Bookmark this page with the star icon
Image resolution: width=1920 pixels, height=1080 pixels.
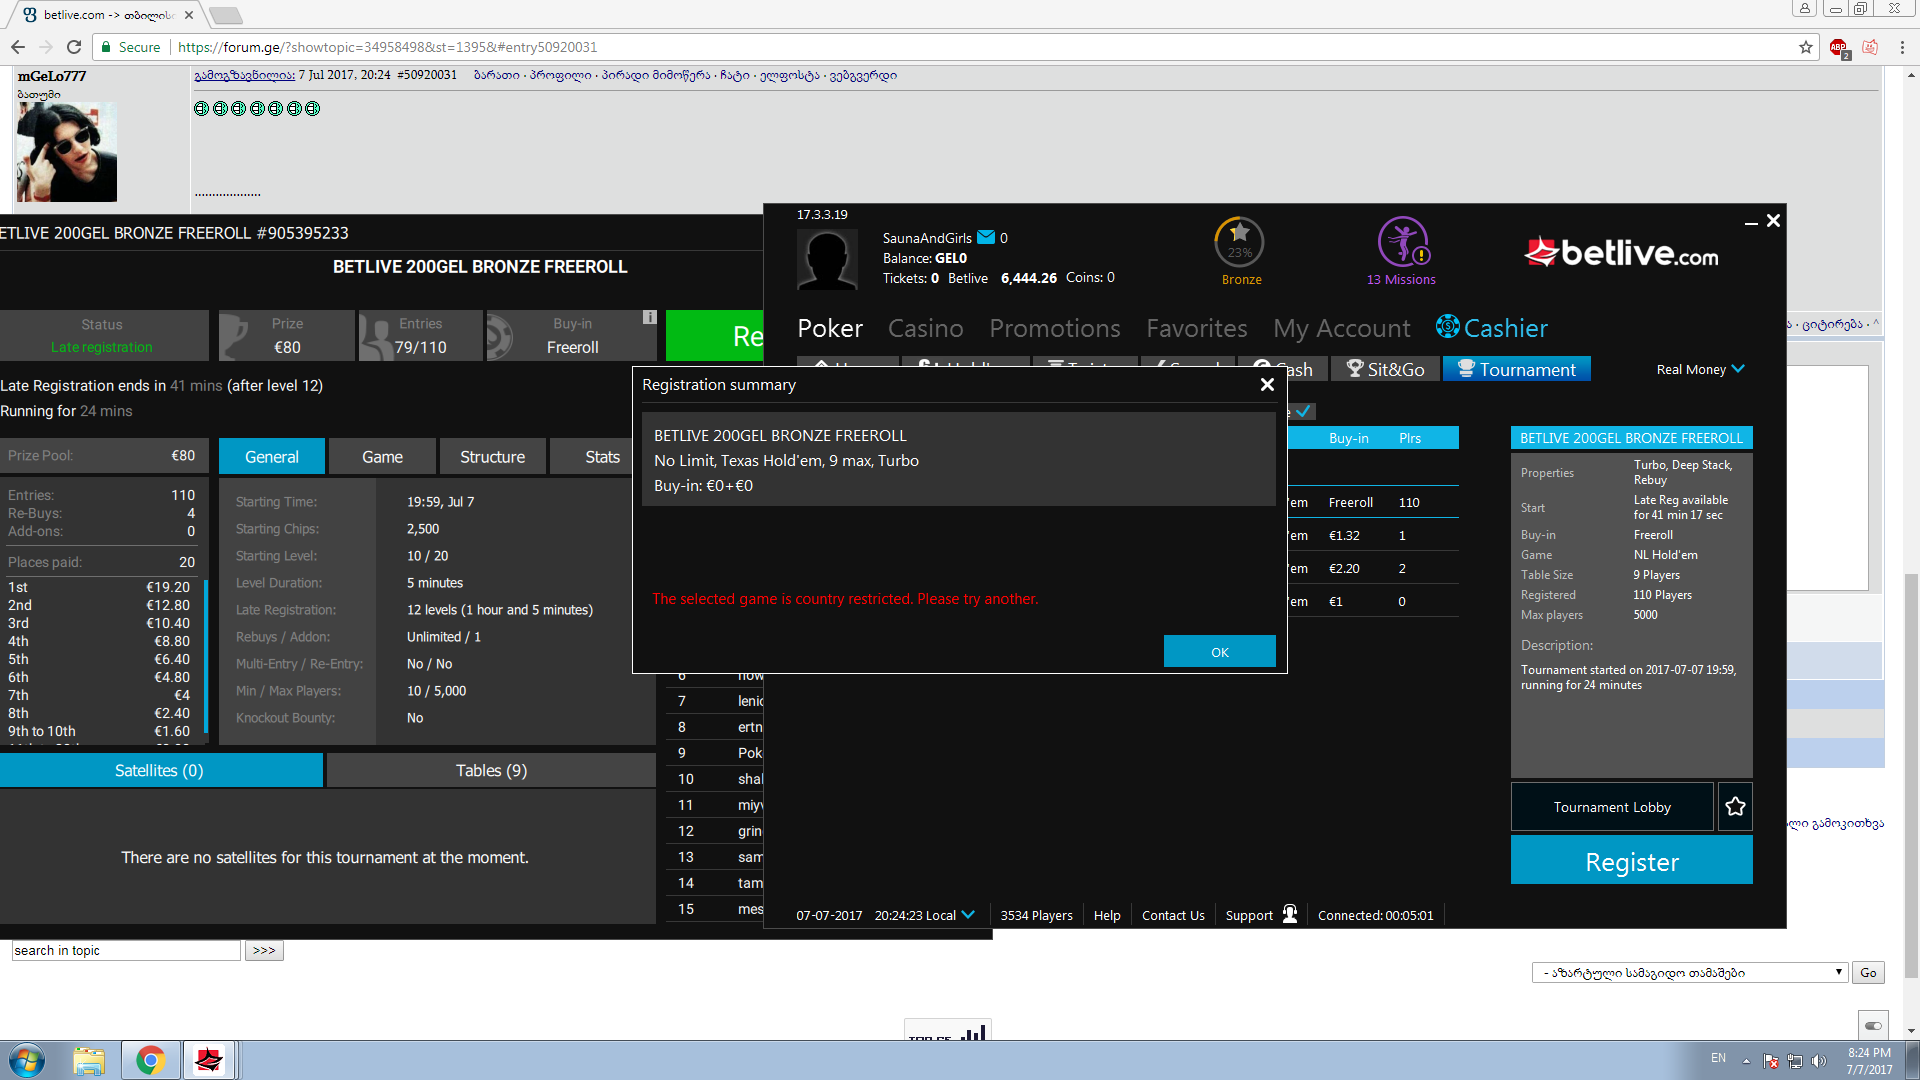click(1806, 47)
